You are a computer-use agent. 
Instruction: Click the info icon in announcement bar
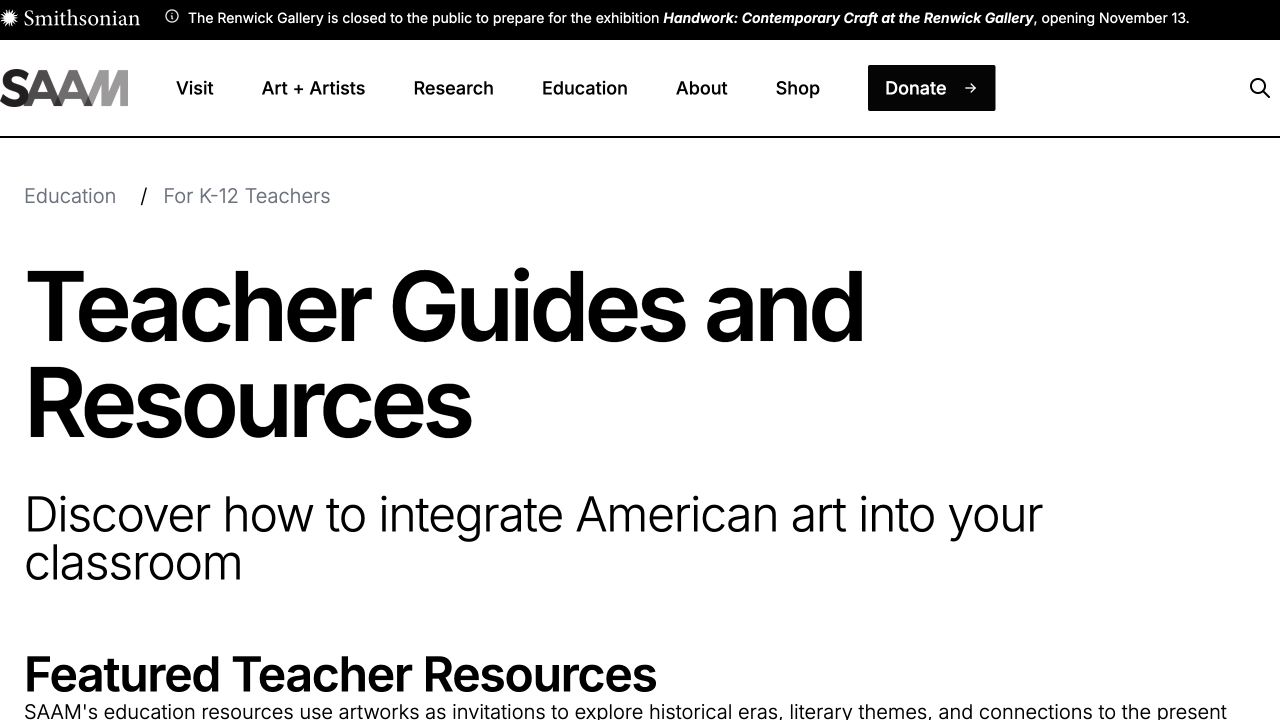pyautogui.click(x=172, y=17)
